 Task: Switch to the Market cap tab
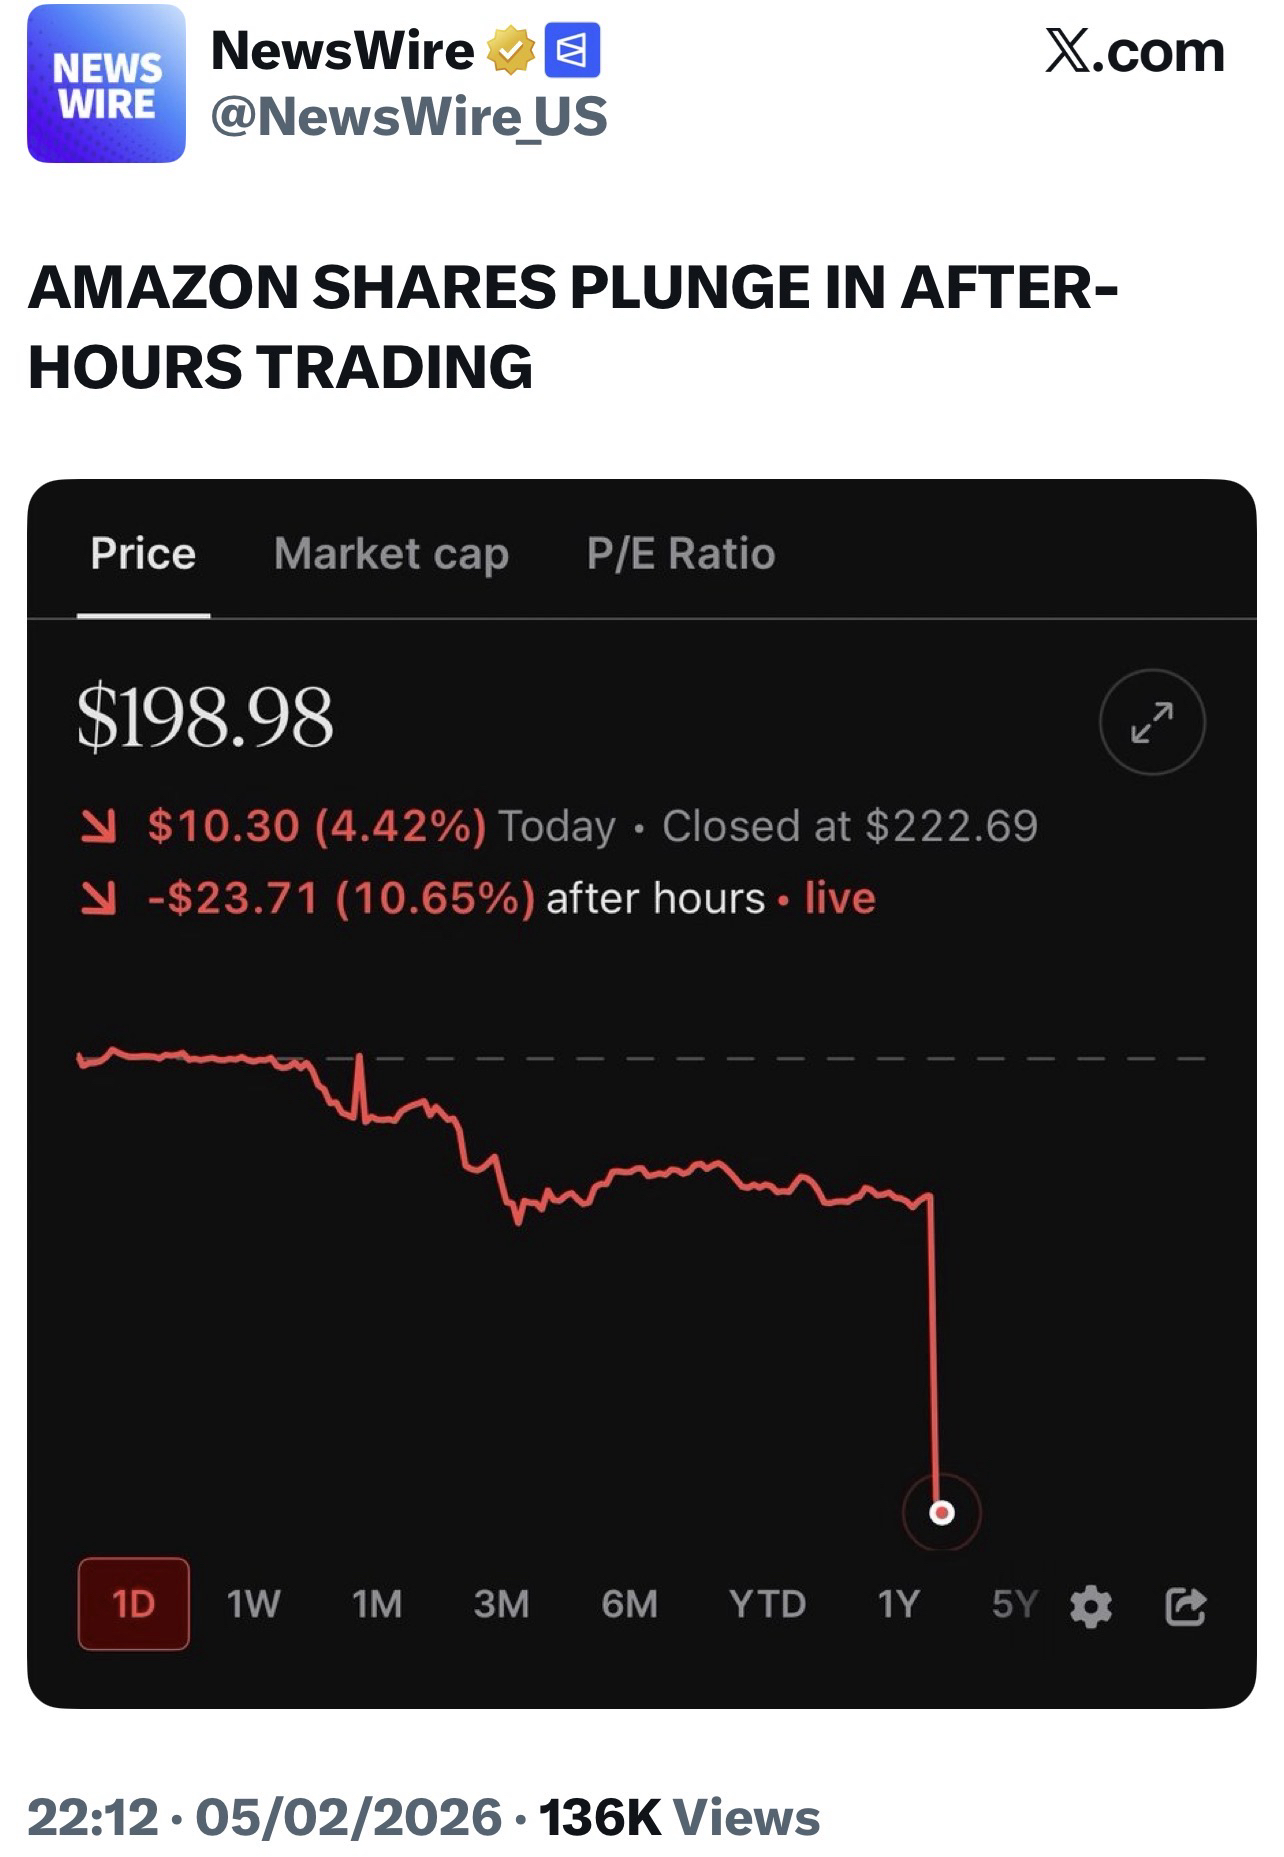(x=391, y=554)
